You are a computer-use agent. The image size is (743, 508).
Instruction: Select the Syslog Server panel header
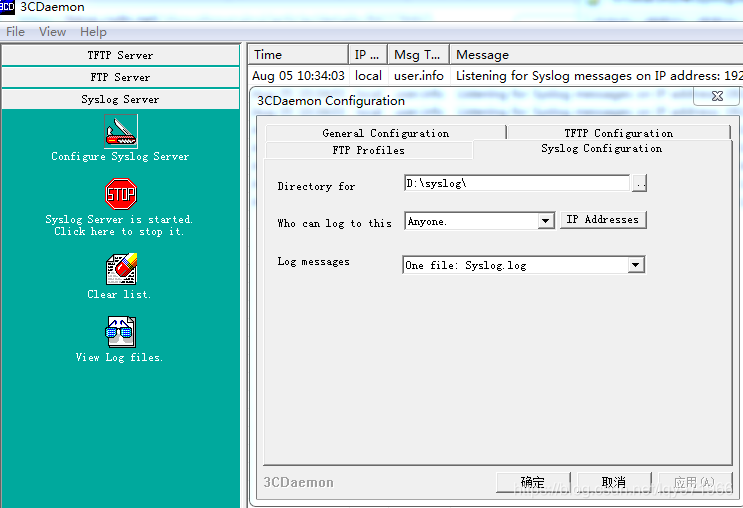coord(120,99)
